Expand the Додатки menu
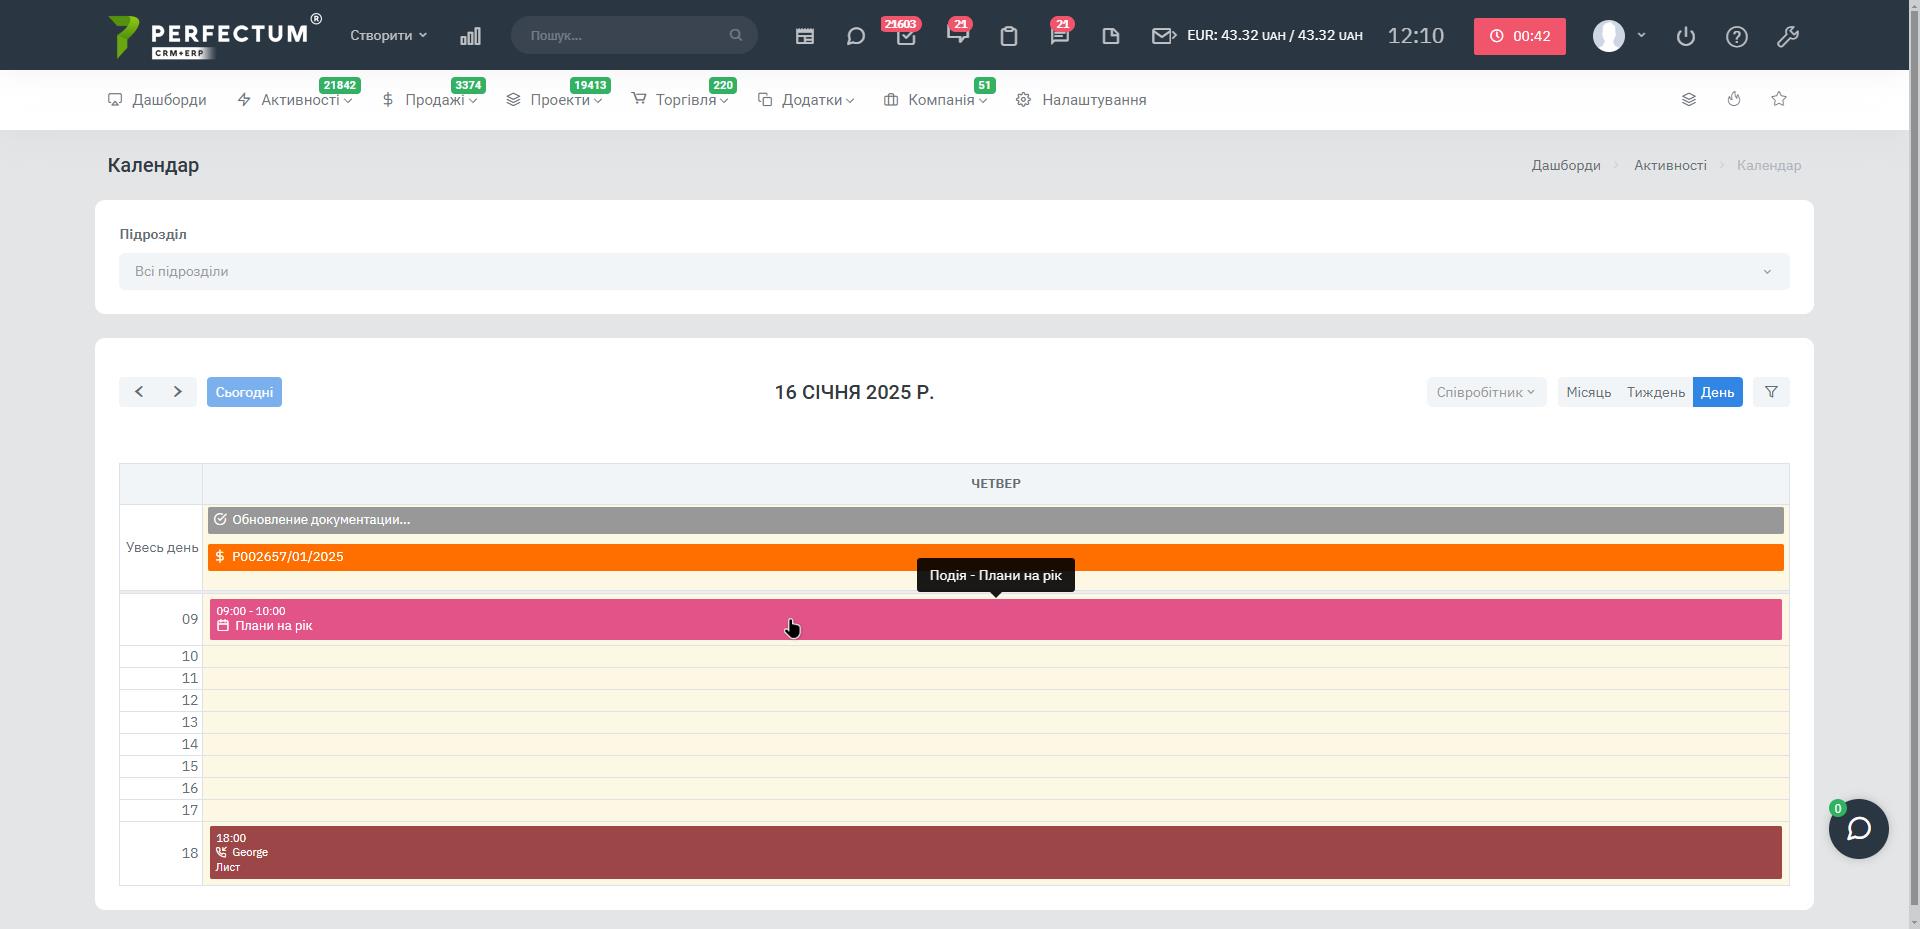 [x=806, y=100]
